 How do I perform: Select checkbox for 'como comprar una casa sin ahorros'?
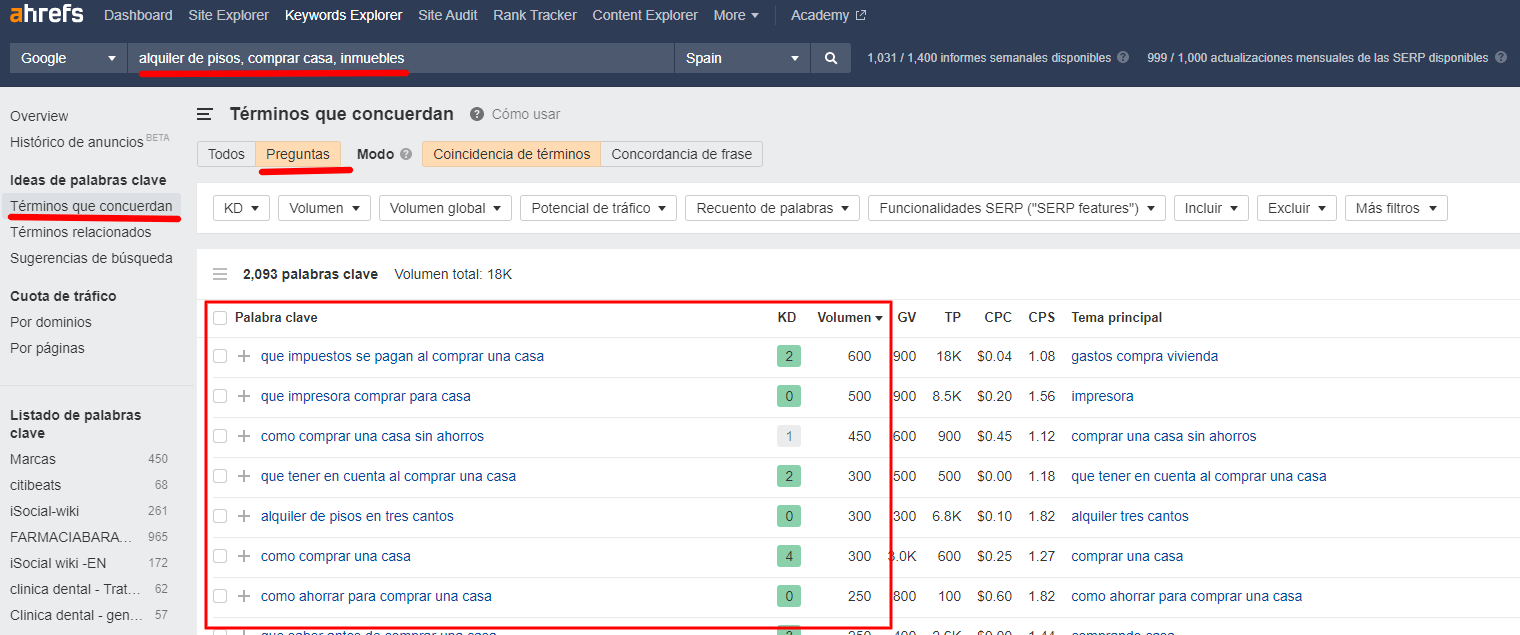coord(220,436)
